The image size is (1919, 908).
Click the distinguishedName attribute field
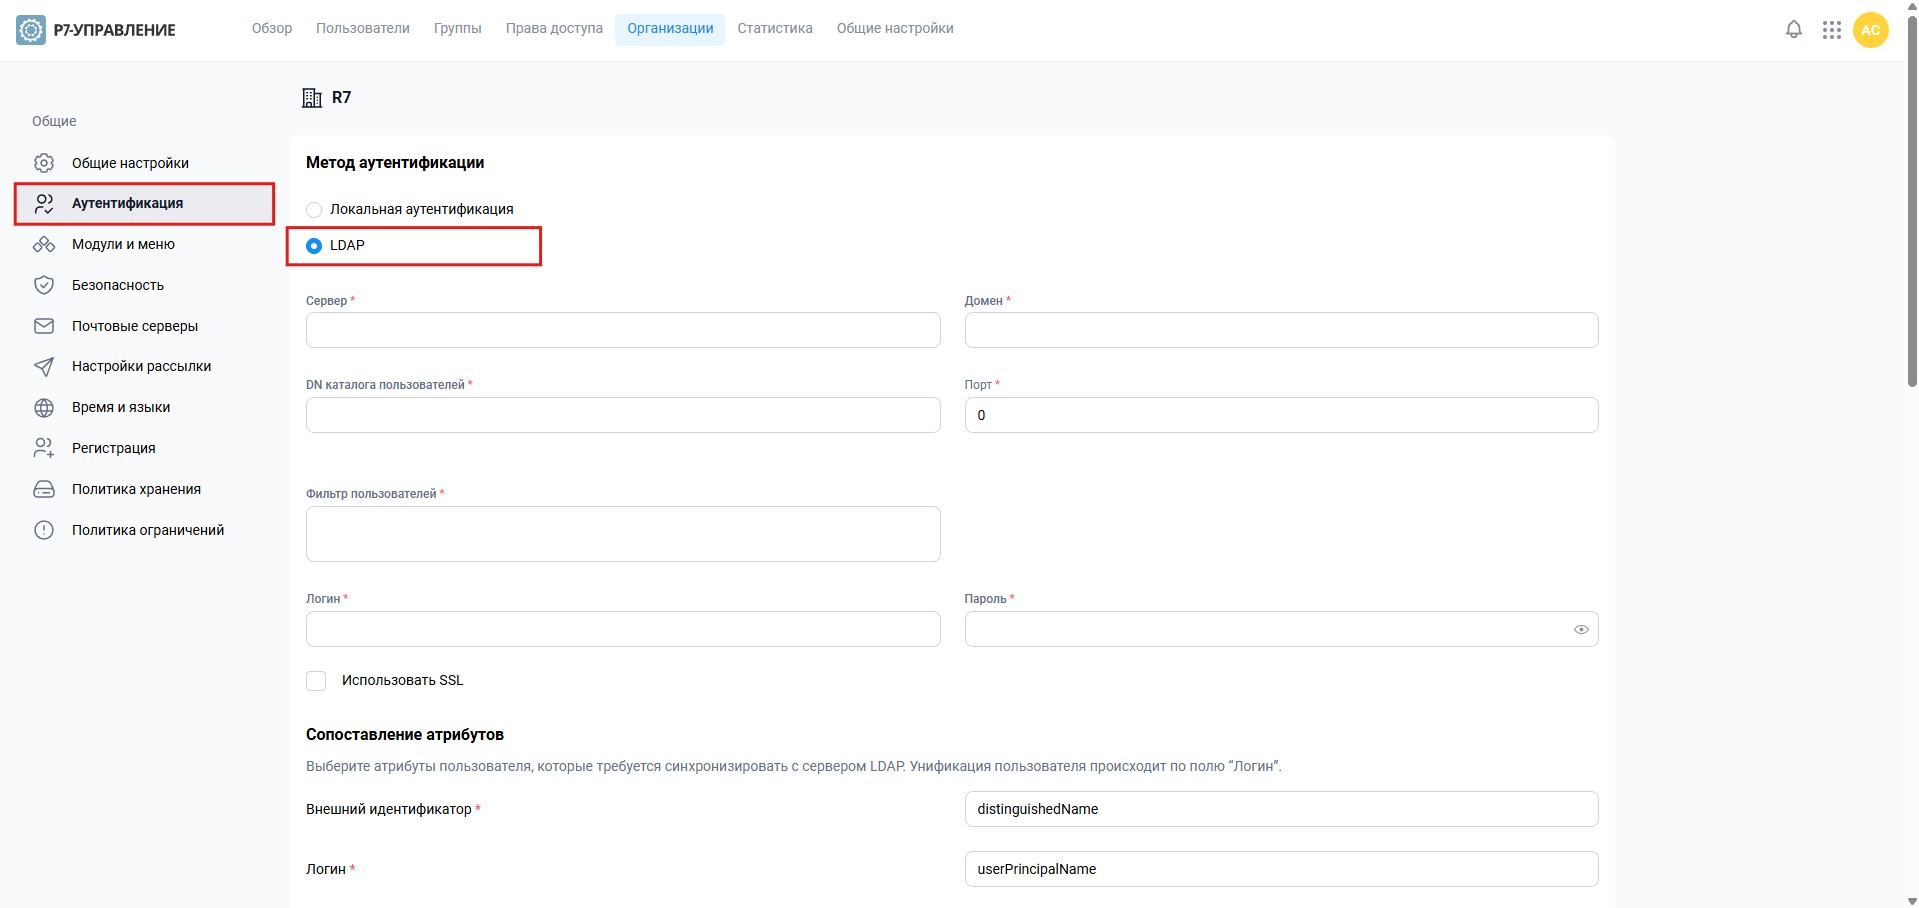(x=1281, y=809)
